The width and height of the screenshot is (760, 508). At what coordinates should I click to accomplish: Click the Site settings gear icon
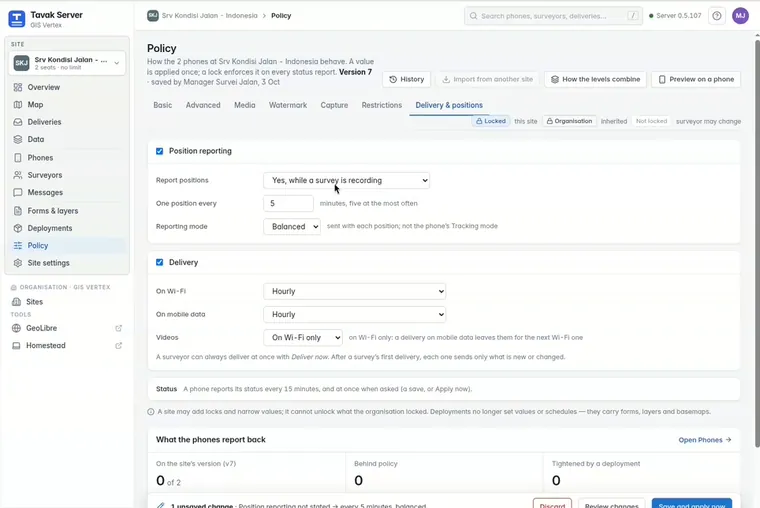(18, 263)
